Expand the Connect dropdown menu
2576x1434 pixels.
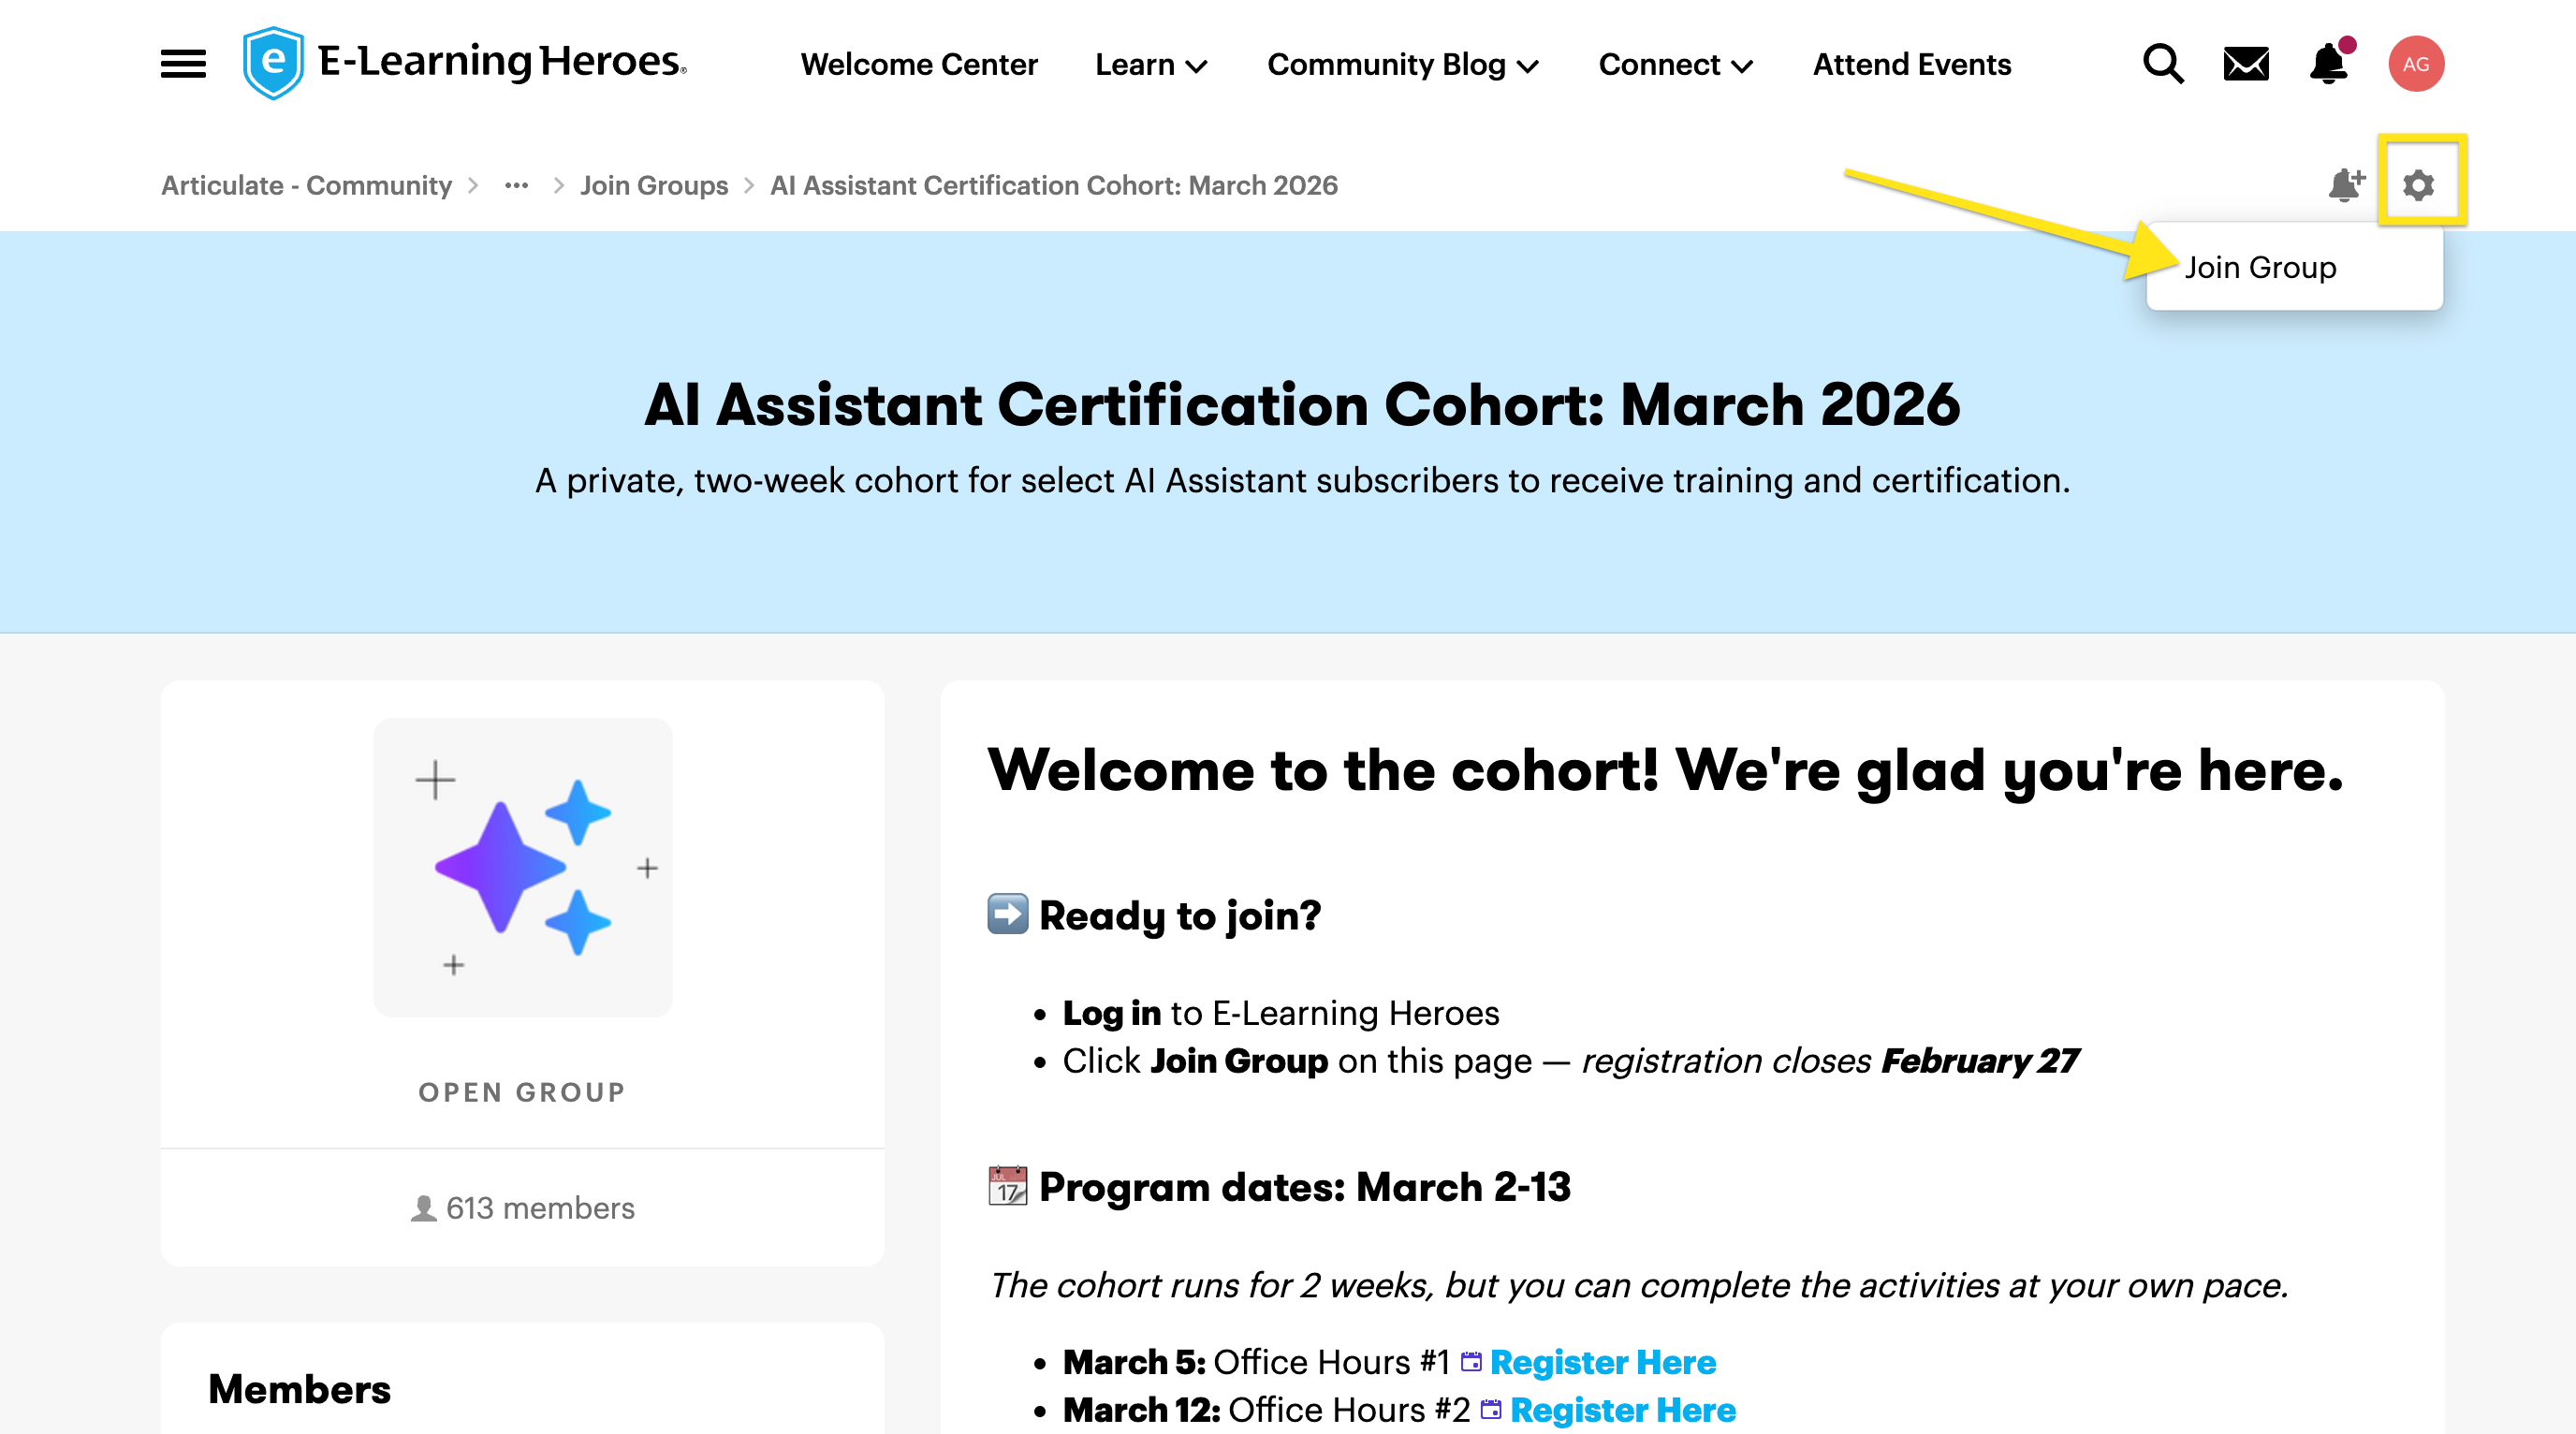pos(1675,65)
